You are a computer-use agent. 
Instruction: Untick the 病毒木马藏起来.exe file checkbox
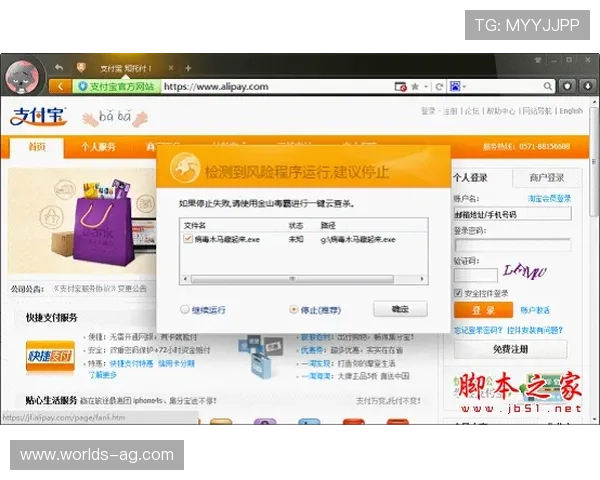(x=188, y=239)
